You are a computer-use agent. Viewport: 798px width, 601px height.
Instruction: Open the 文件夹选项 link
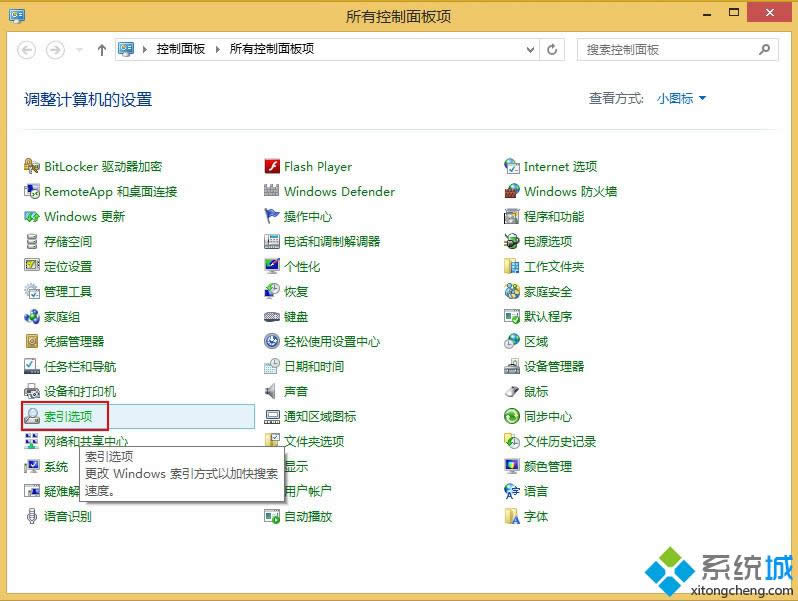[314, 441]
